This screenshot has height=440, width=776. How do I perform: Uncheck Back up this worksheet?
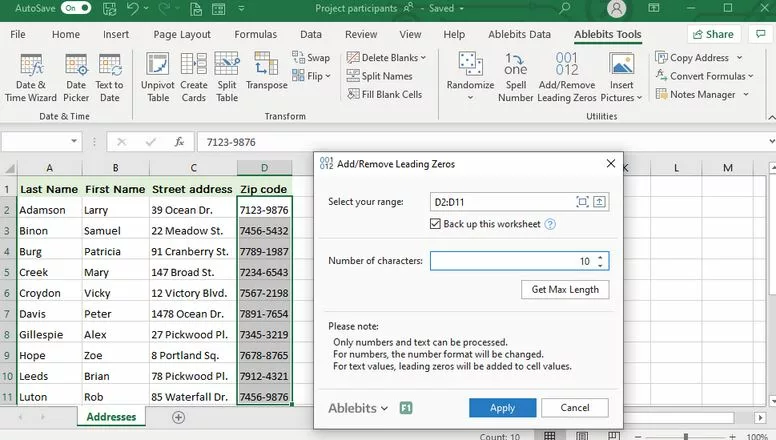pyautogui.click(x=435, y=224)
